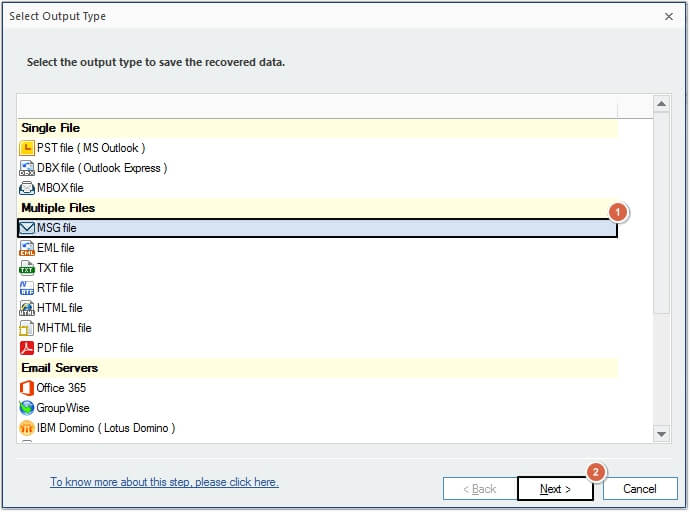Click the Office 365 logo icon
The height and width of the screenshot is (512, 690).
click(x=27, y=388)
